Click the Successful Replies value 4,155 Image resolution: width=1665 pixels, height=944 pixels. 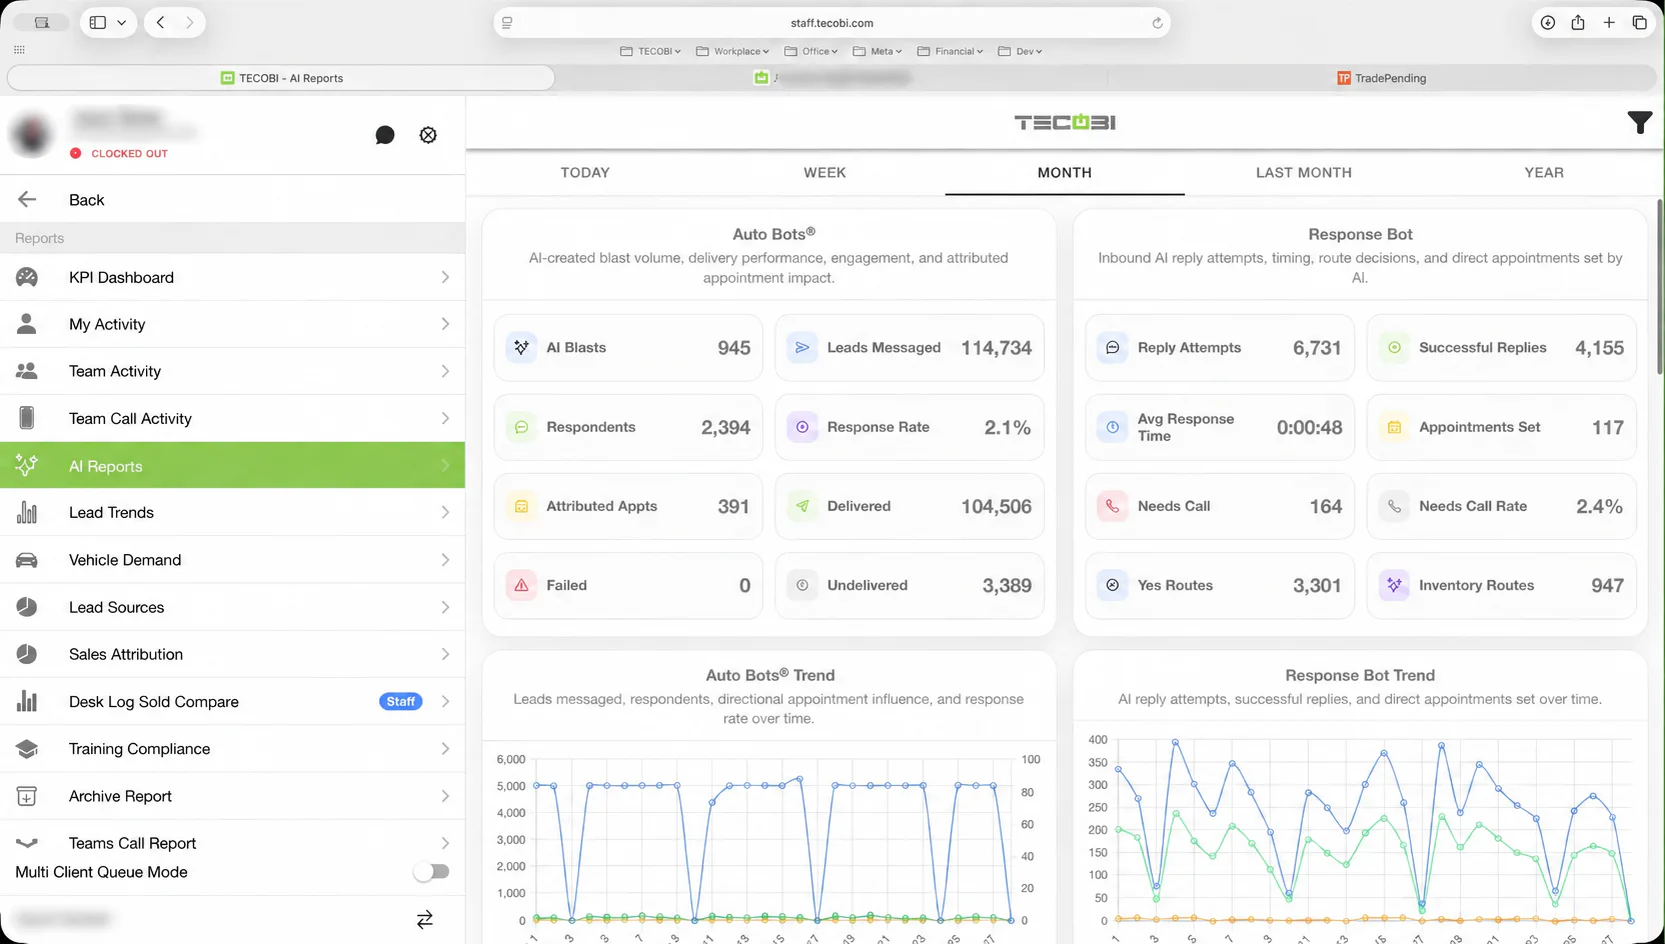[x=1599, y=347]
